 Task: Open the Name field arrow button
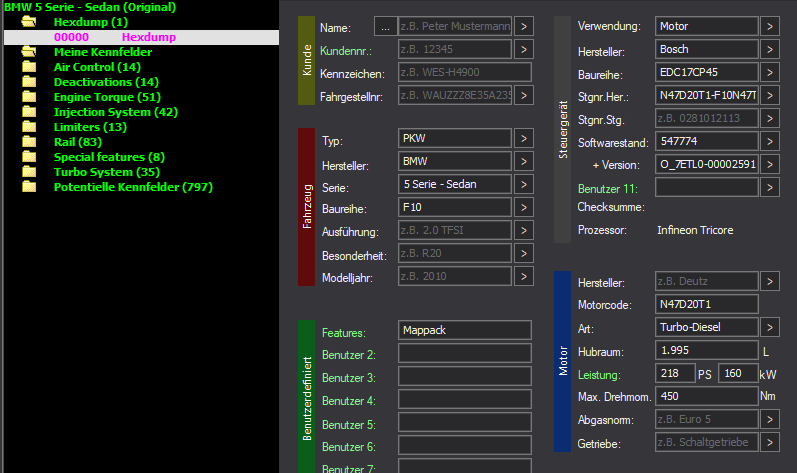[524, 26]
